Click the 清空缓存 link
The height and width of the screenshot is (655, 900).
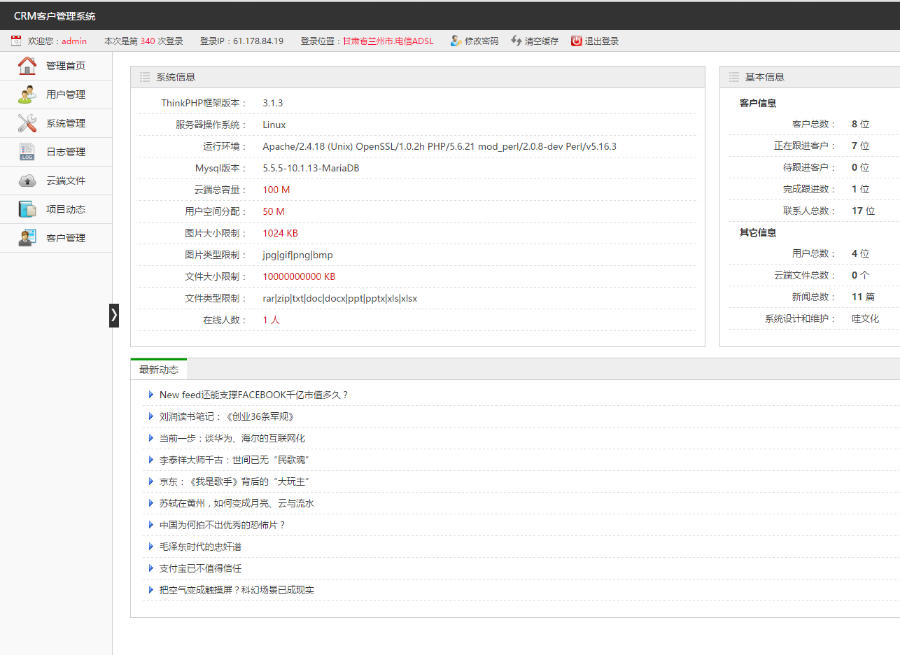[541, 41]
